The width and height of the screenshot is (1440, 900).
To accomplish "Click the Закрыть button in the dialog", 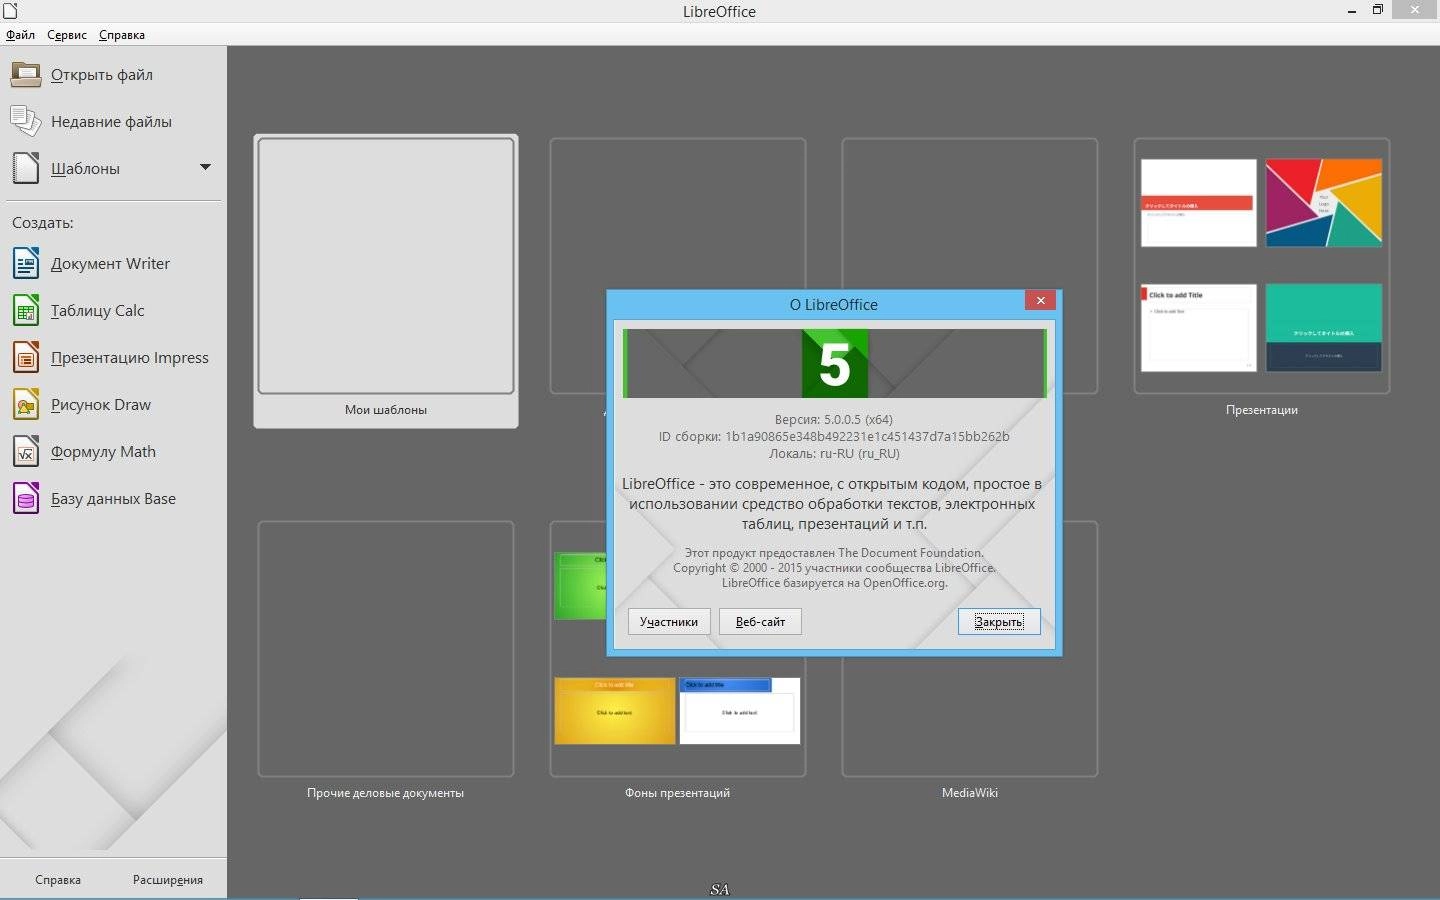I will tap(999, 622).
